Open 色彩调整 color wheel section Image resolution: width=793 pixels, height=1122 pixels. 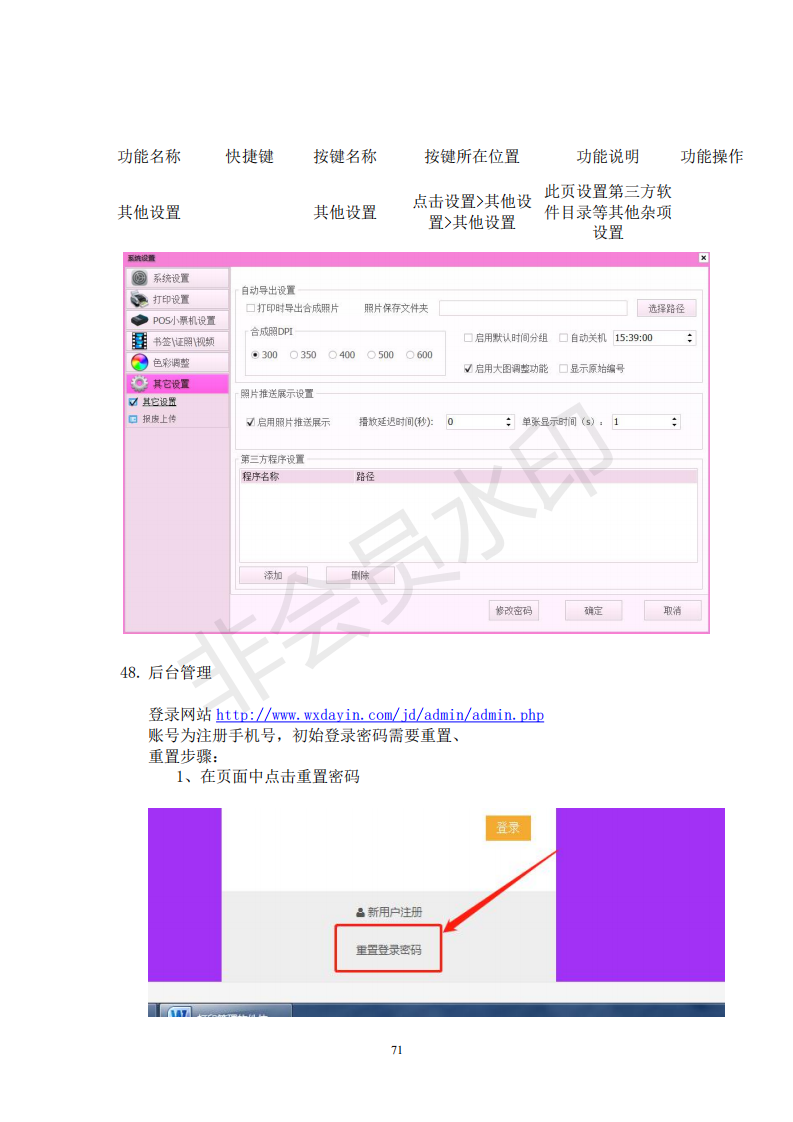point(177,363)
